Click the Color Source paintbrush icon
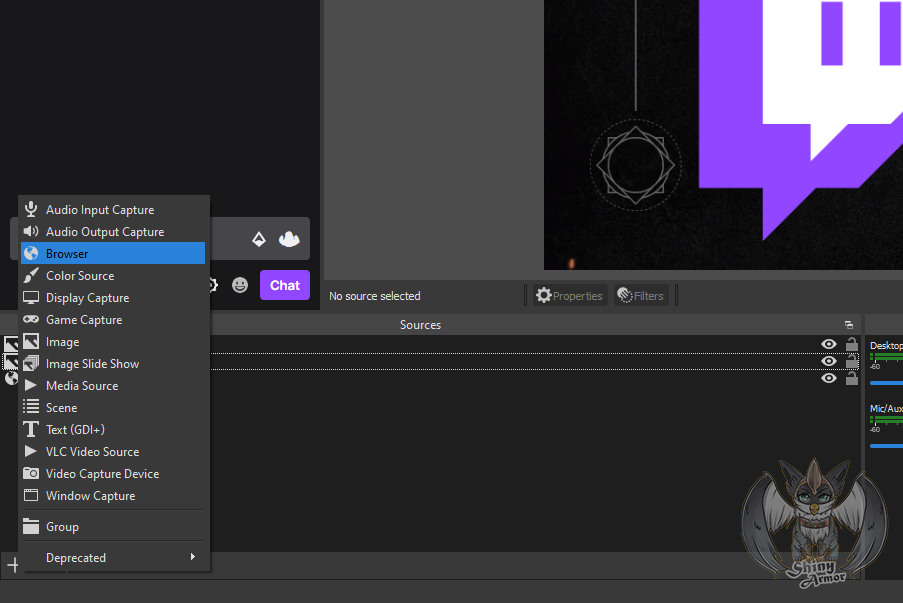903x603 pixels. 31,276
